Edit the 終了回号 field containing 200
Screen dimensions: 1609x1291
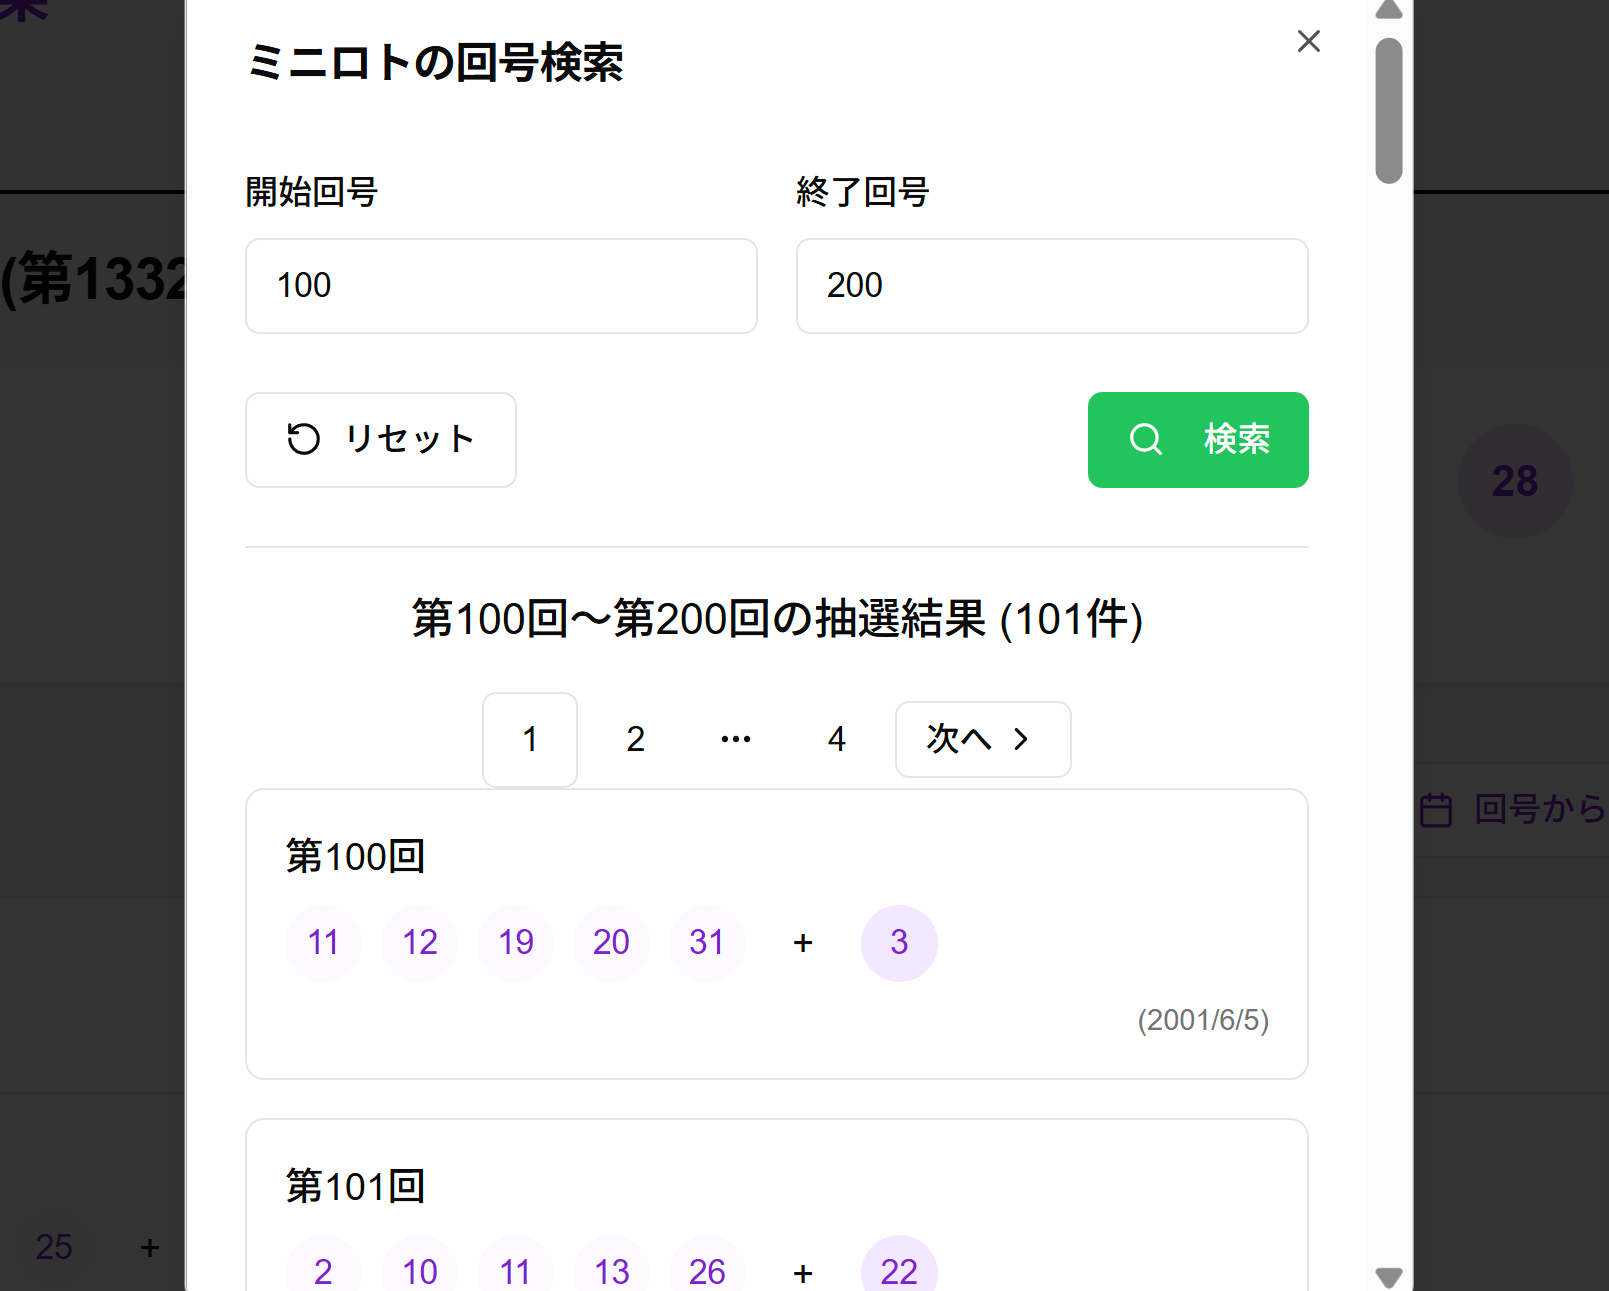point(1051,286)
